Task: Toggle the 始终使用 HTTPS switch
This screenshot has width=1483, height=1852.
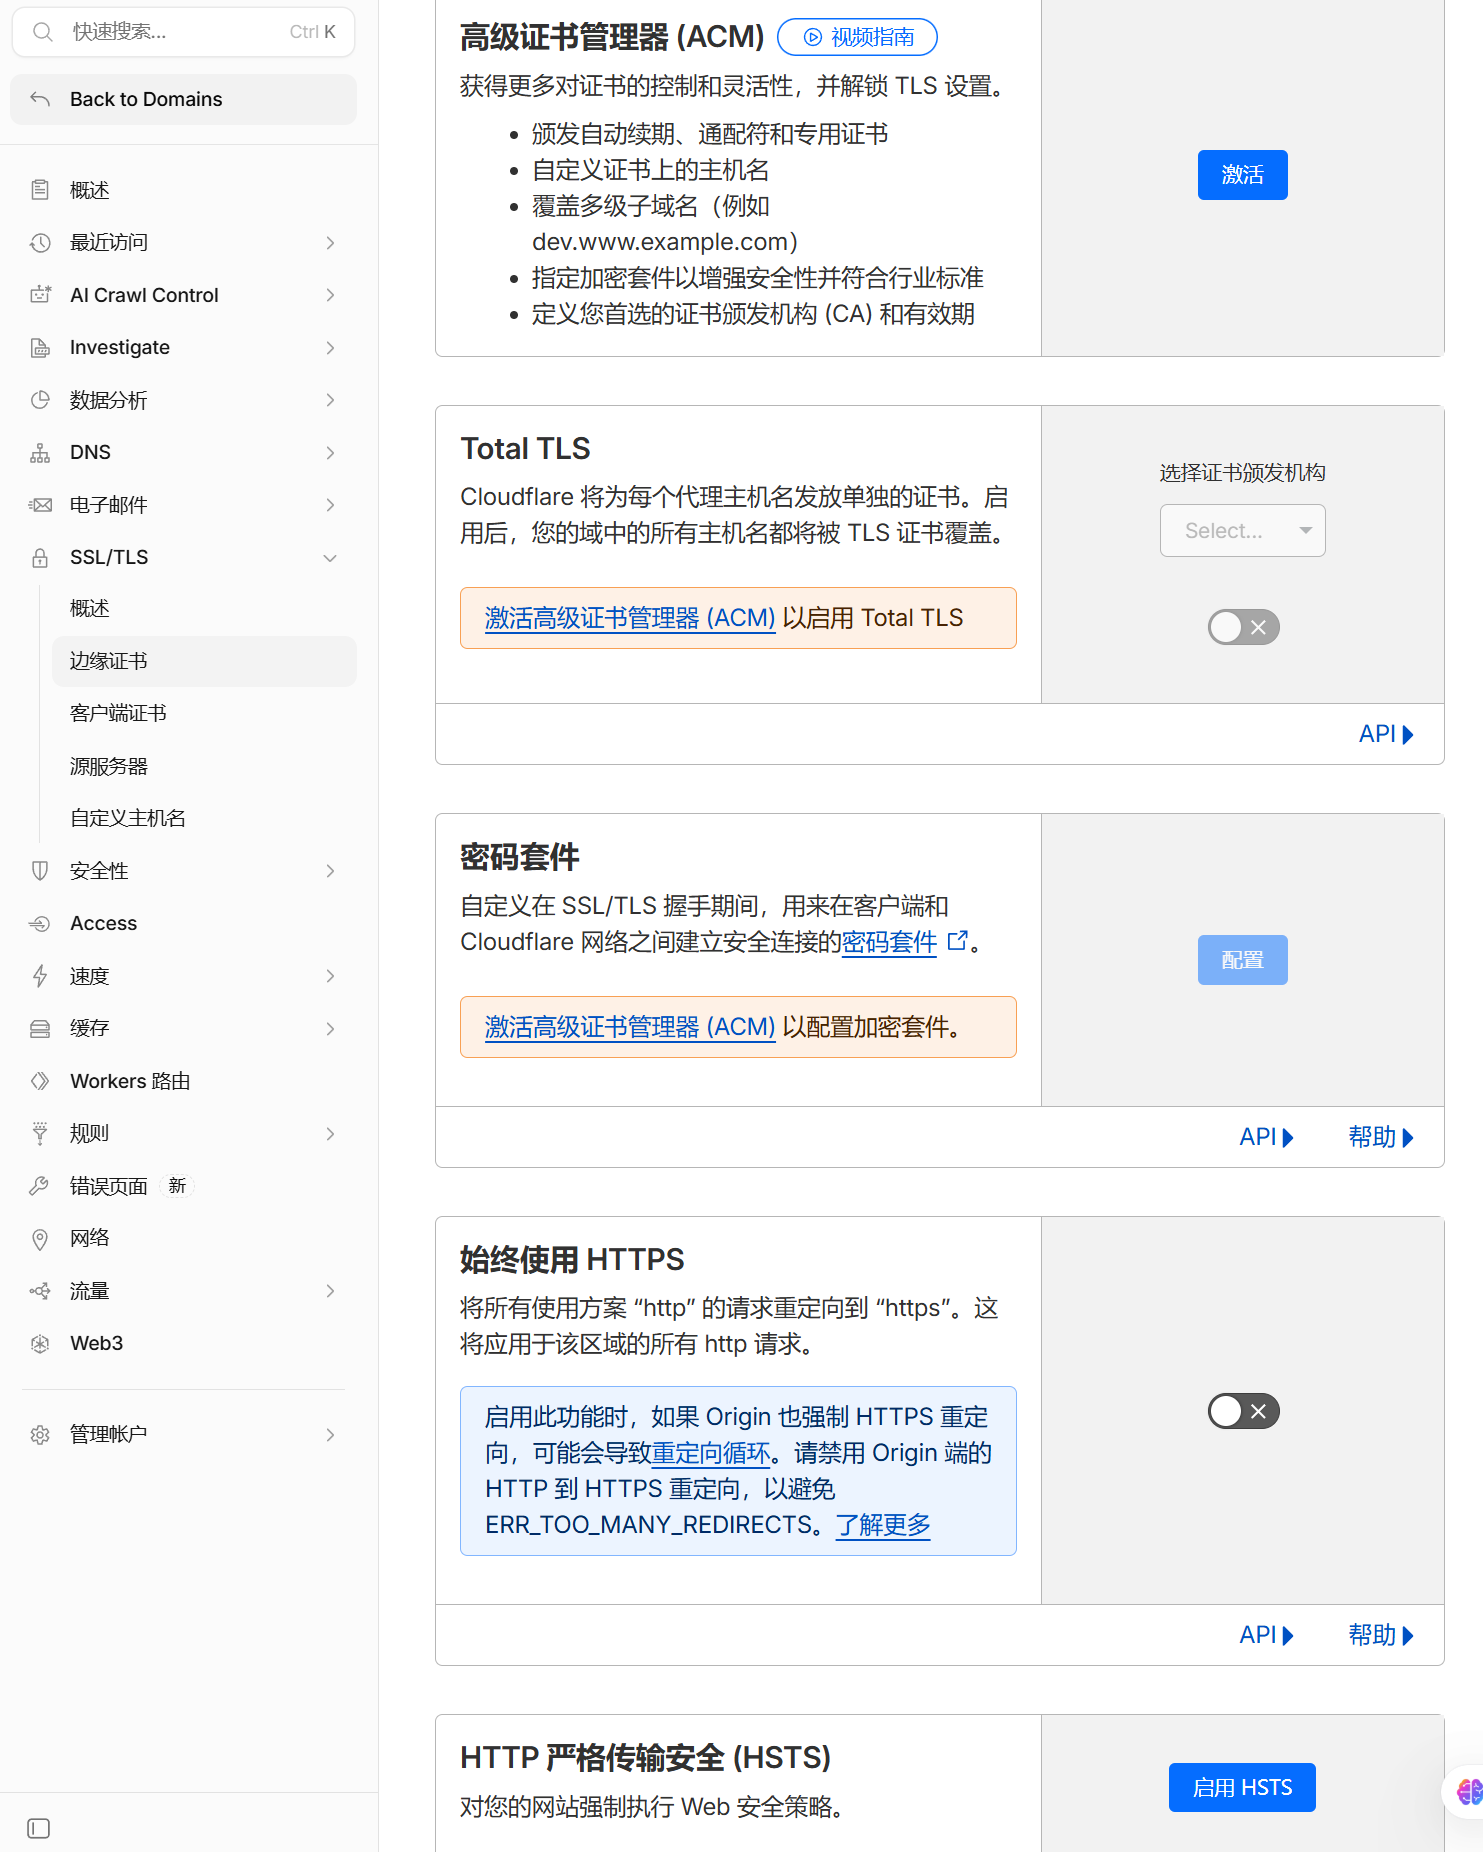Action: (1243, 1411)
